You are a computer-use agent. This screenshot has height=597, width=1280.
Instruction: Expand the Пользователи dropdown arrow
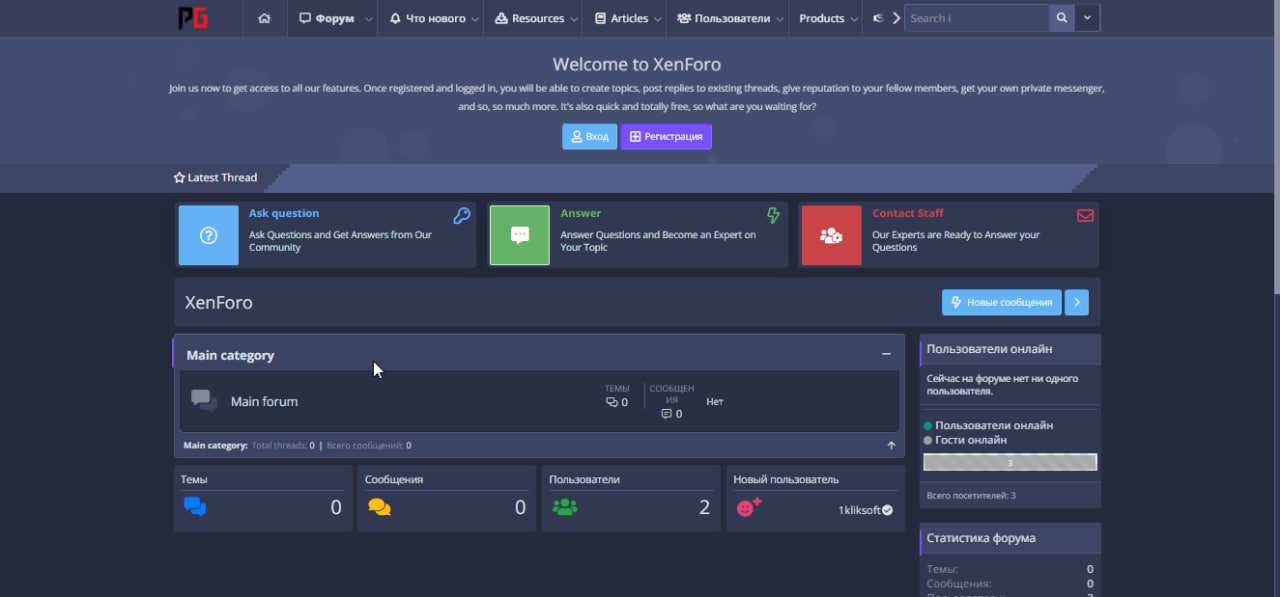(x=779, y=19)
